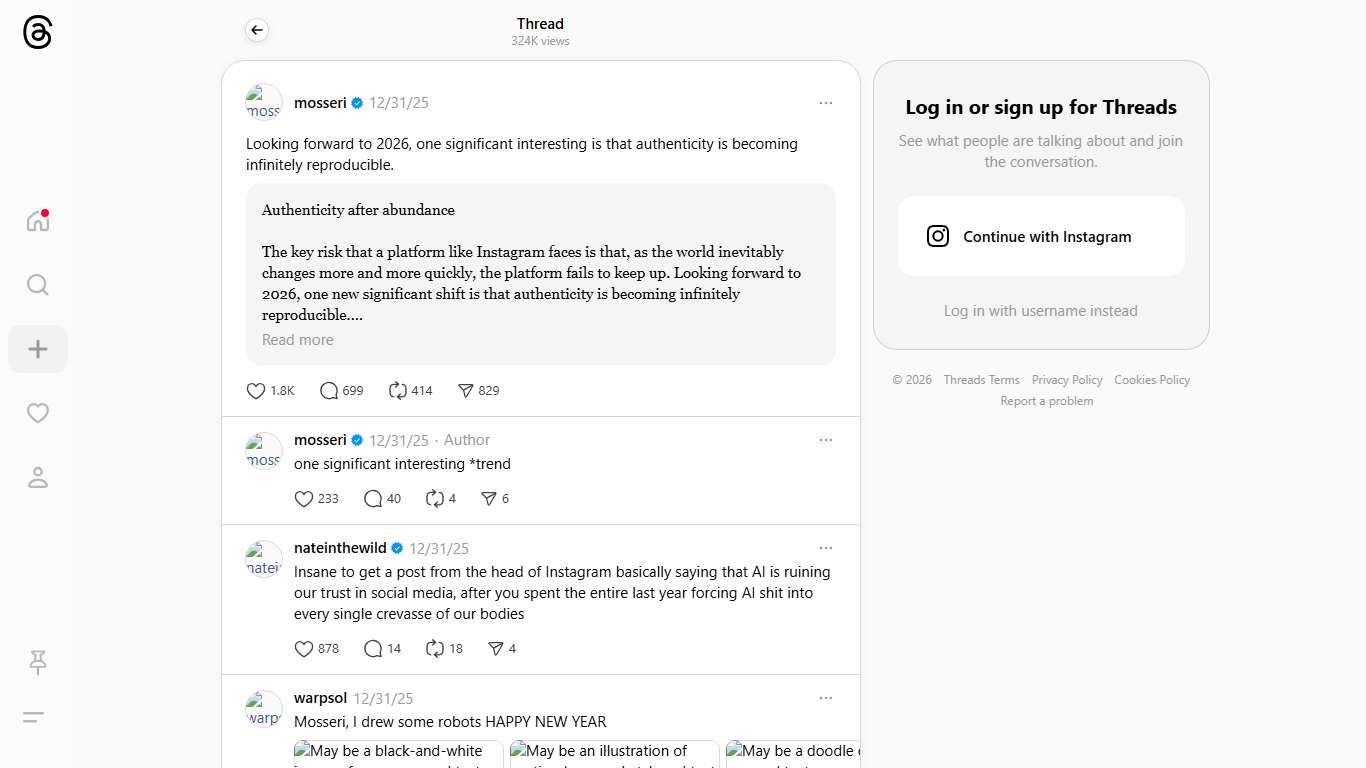Screen dimensions: 1366x768
Task: Open the Activity heart icon in sidebar
Action: tap(38, 413)
